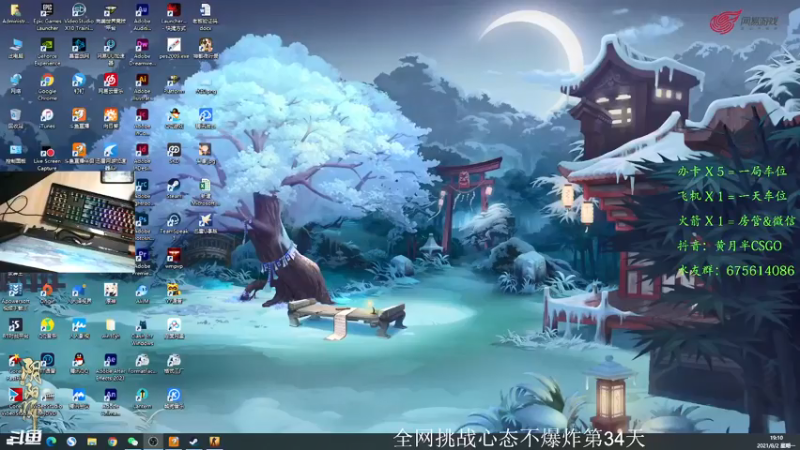Image resolution: width=800 pixels, height=450 pixels.
Task: Click the webcam keyboard overlay thumbnail
Action: coord(67,222)
